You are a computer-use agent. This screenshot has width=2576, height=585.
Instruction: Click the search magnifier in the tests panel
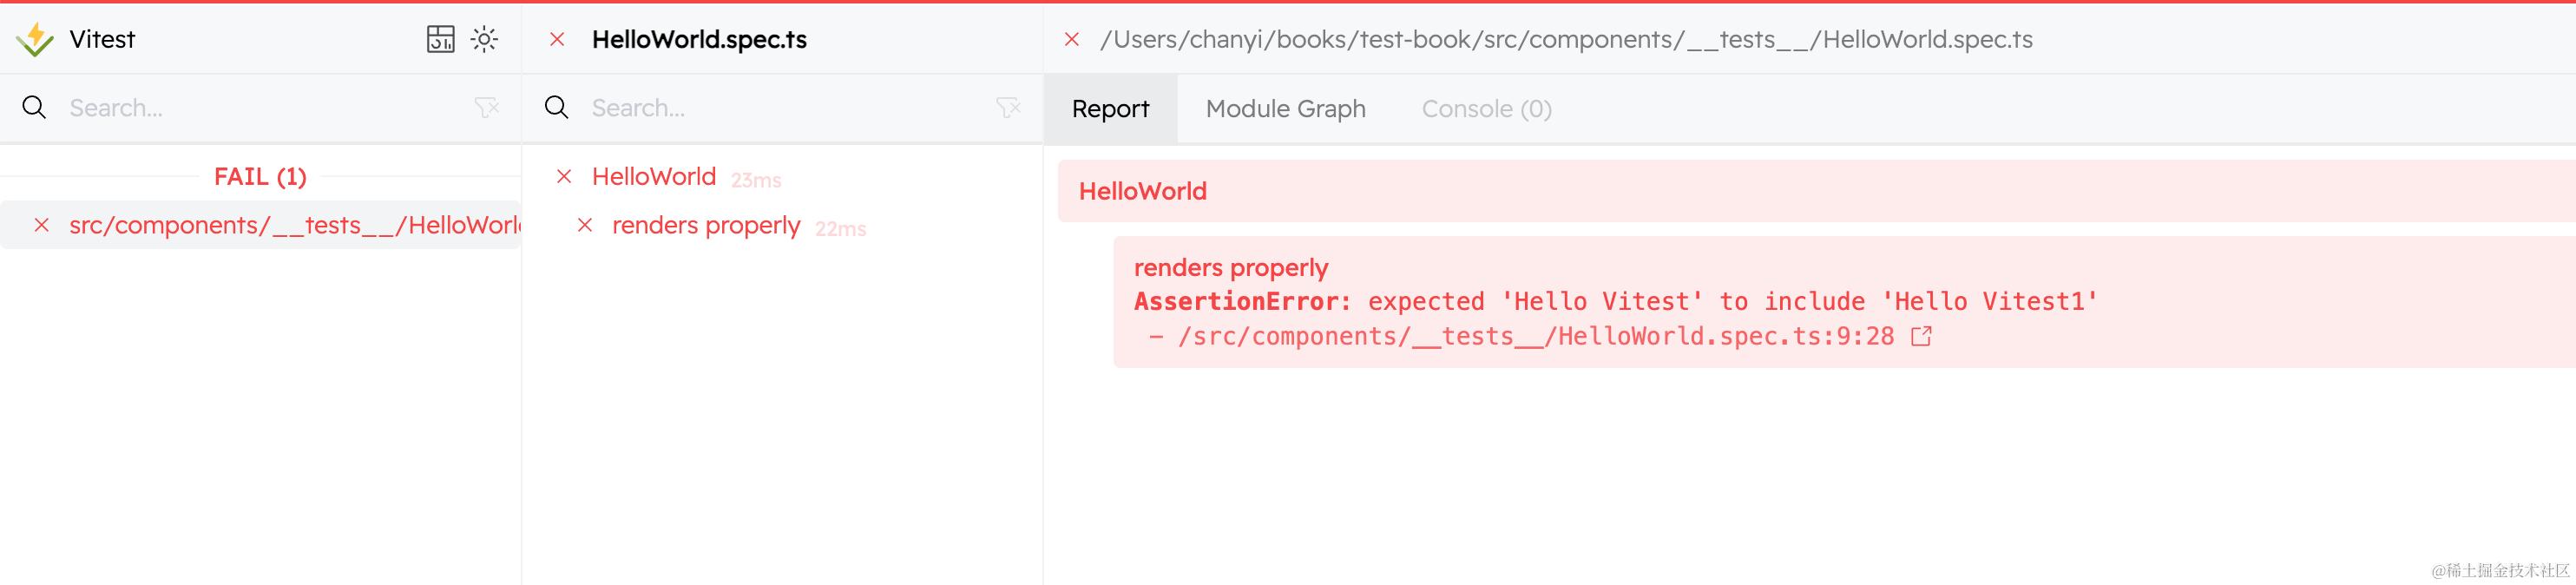[557, 108]
